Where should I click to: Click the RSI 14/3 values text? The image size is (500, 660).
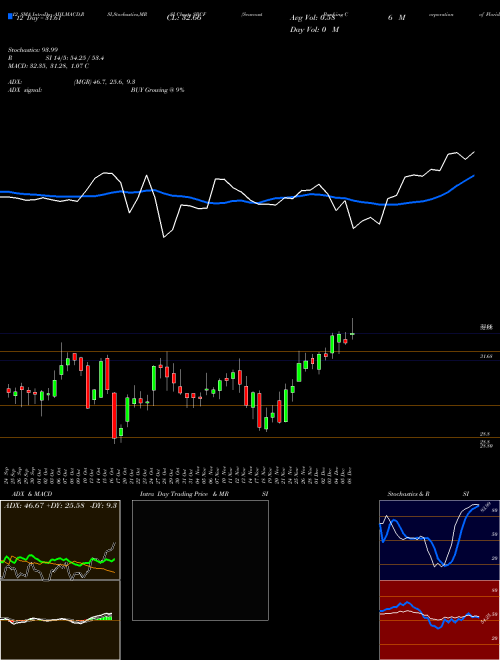(75, 58)
